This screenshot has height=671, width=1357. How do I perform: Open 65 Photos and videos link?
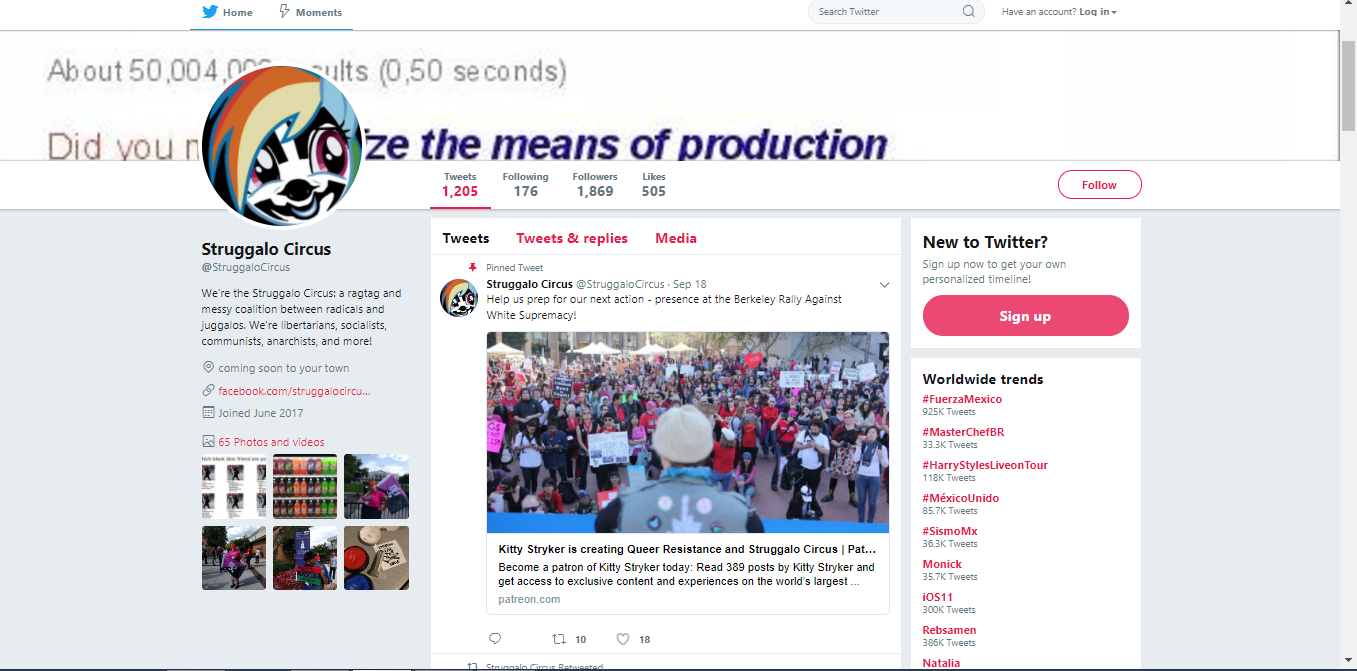tap(271, 442)
